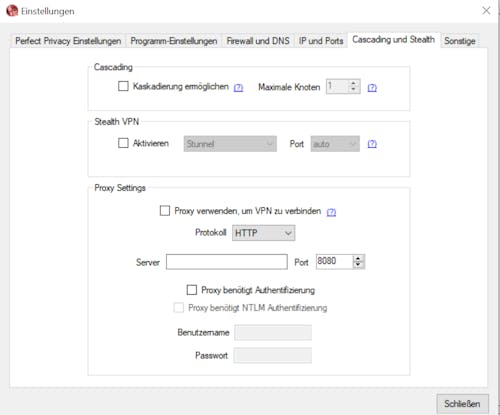This screenshot has height=415, width=500.
Task: Toggle the Stealth VPN Aktivieren checkbox
Action: tap(123, 143)
